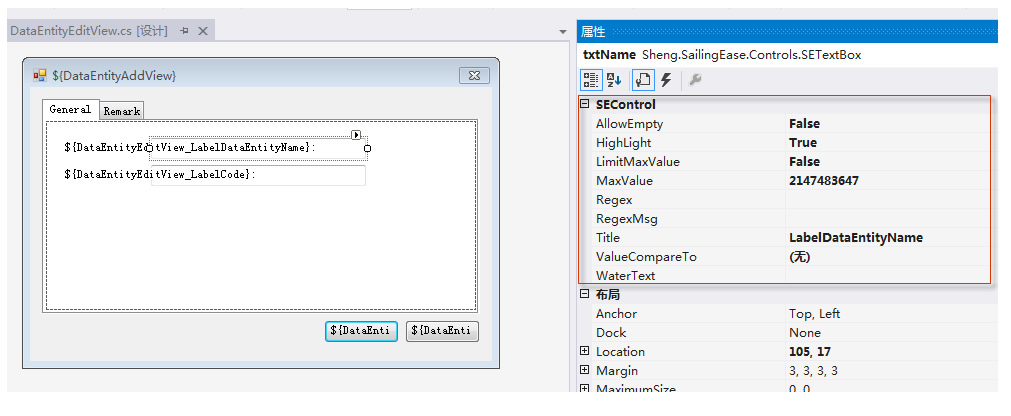
Task: Select the General tab
Action: (x=70, y=109)
